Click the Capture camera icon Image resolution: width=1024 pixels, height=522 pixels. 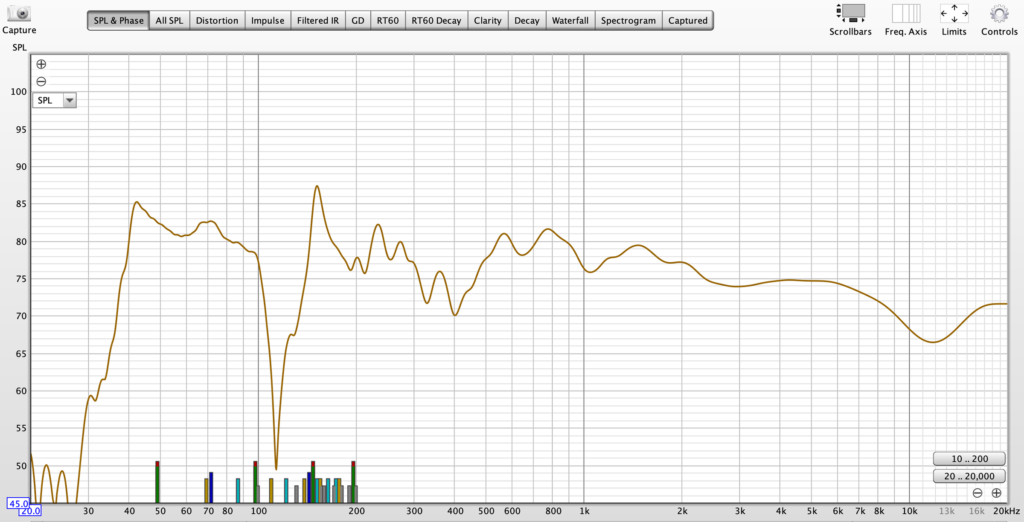point(17,13)
